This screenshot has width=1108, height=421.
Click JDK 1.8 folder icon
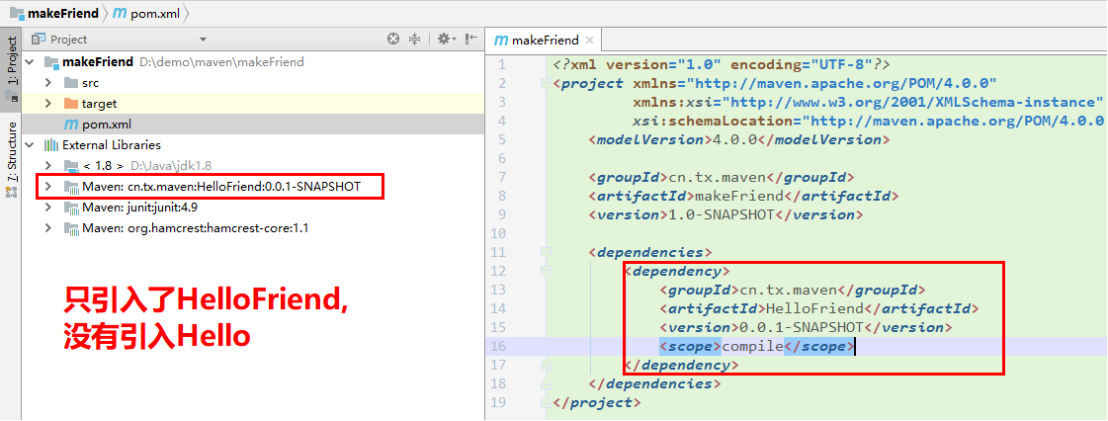(x=71, y=167)
